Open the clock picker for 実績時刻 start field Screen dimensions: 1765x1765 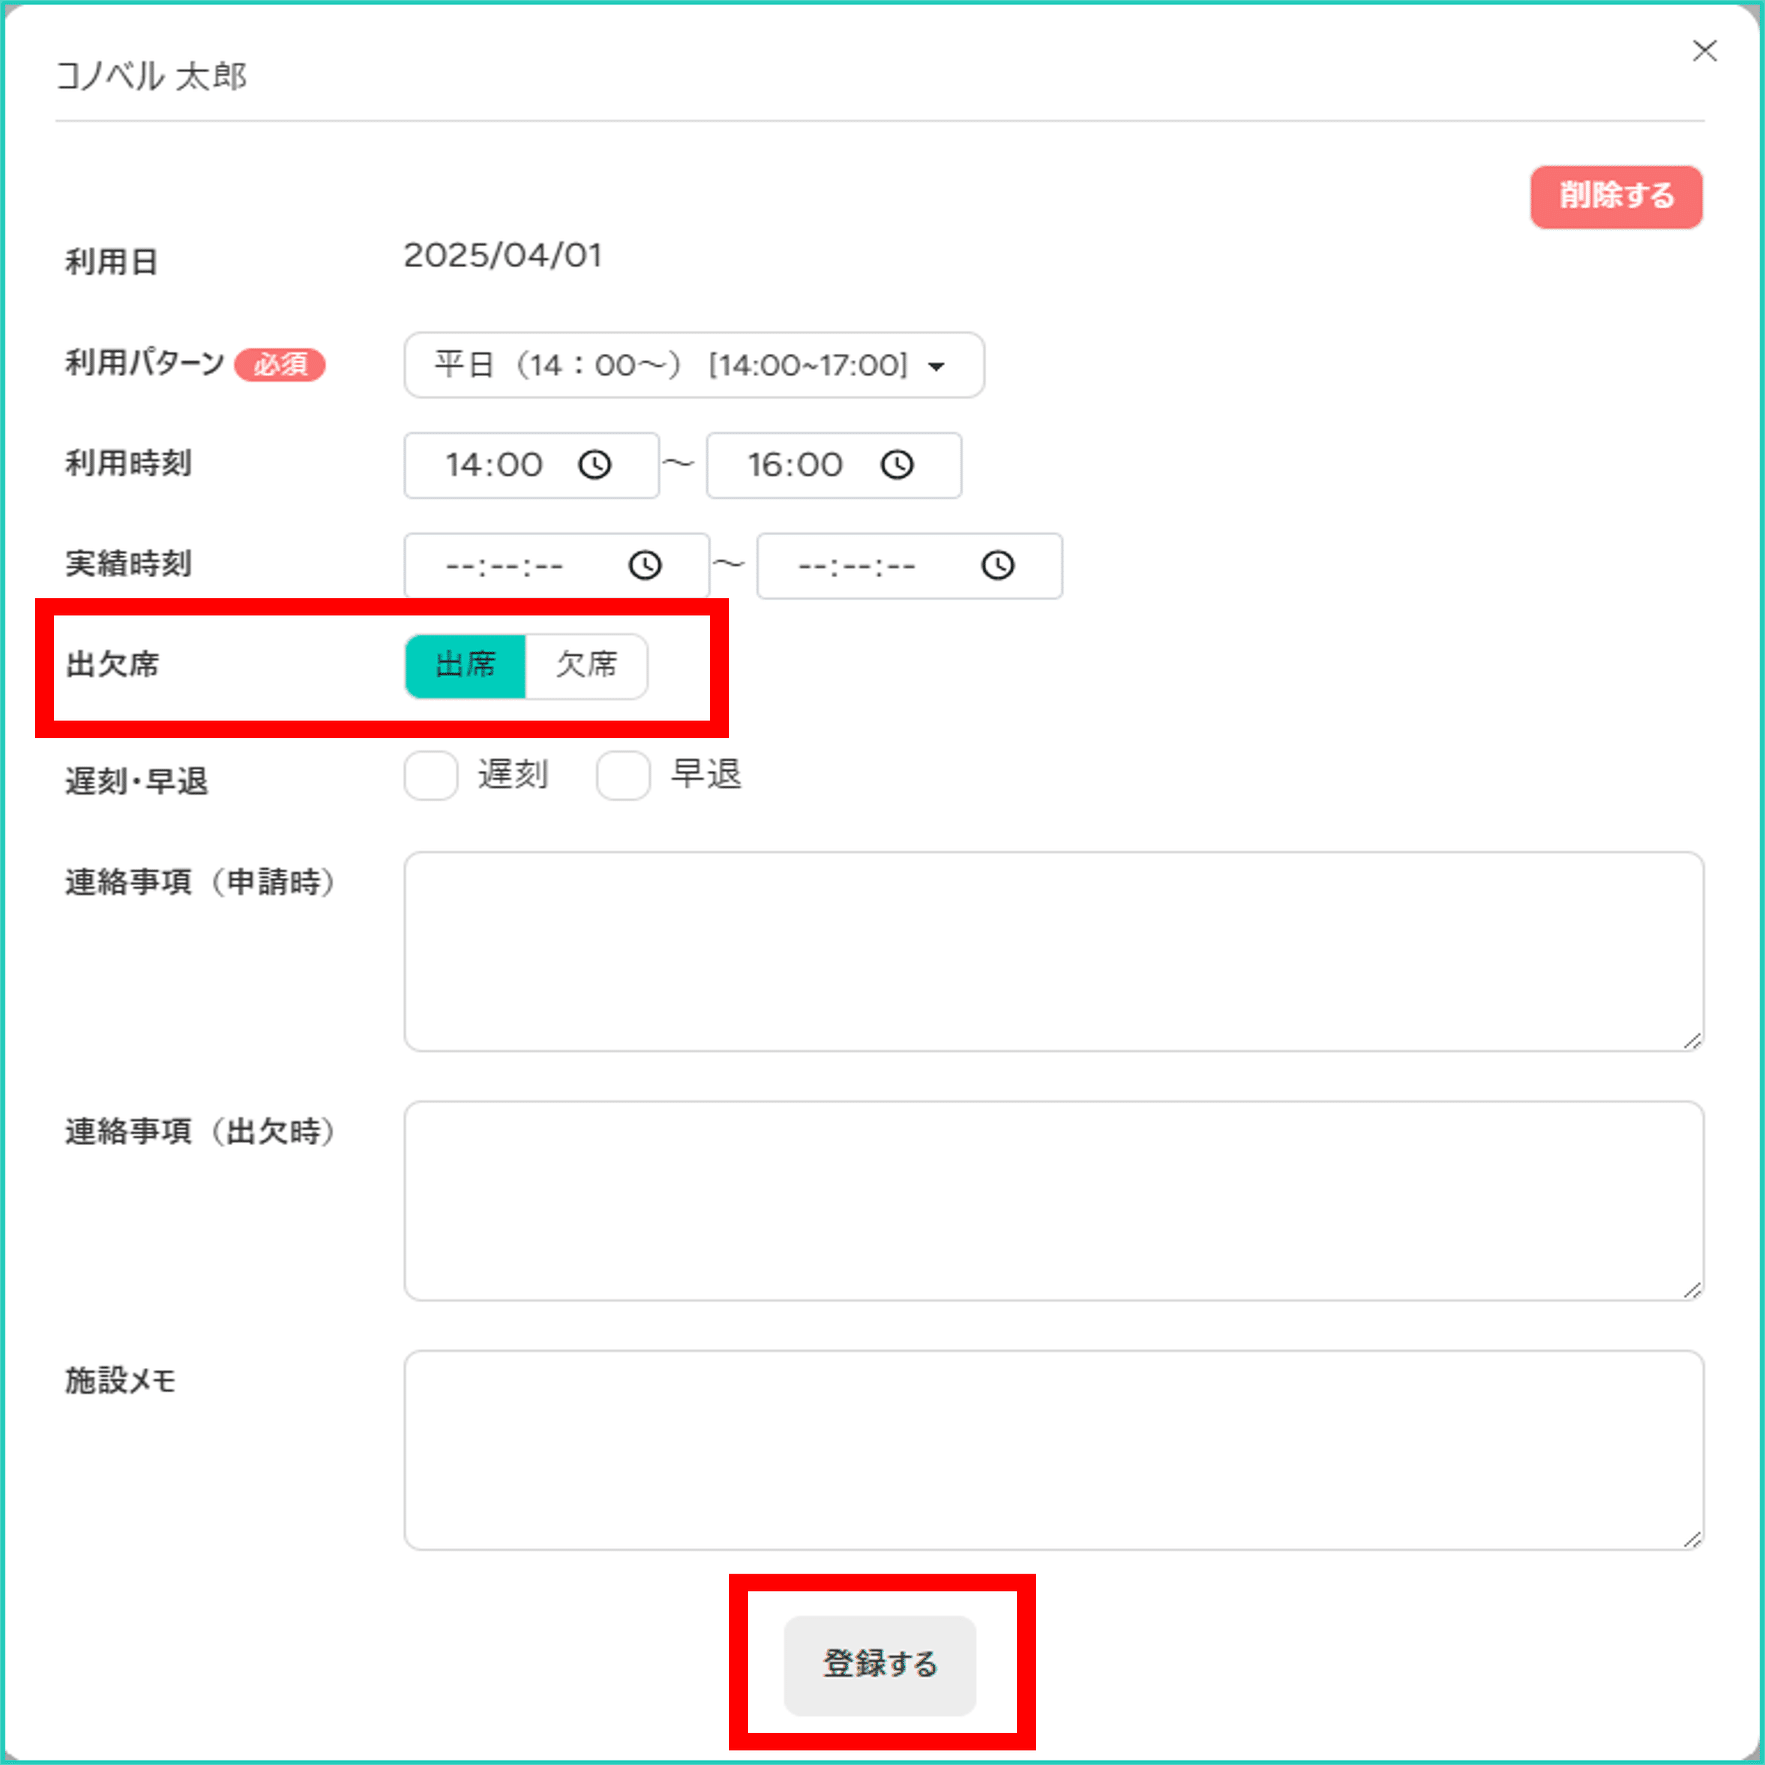coord(646,565)
